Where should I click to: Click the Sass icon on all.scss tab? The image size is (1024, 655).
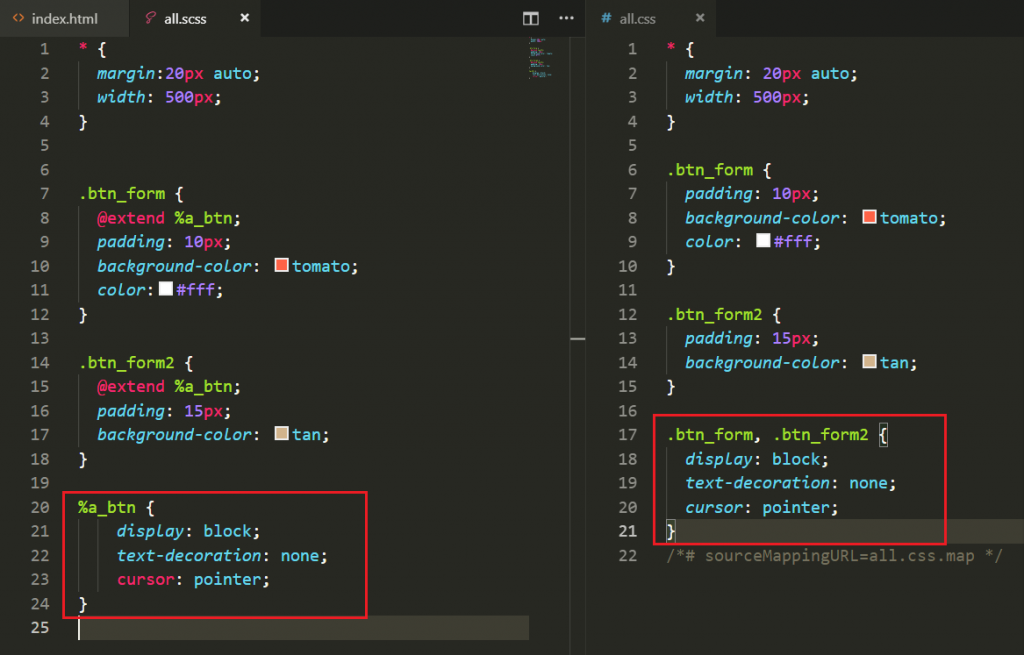(x=150, y=18)
